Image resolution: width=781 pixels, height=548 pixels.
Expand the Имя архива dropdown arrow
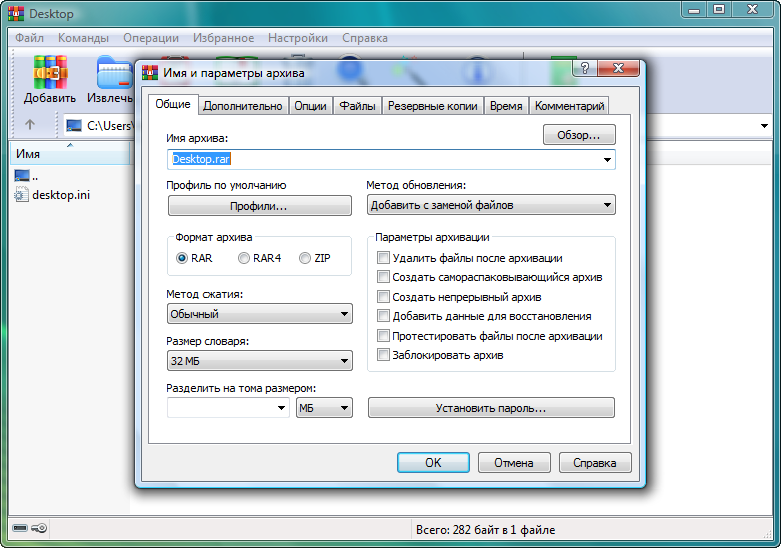click(x=607, y=160)
